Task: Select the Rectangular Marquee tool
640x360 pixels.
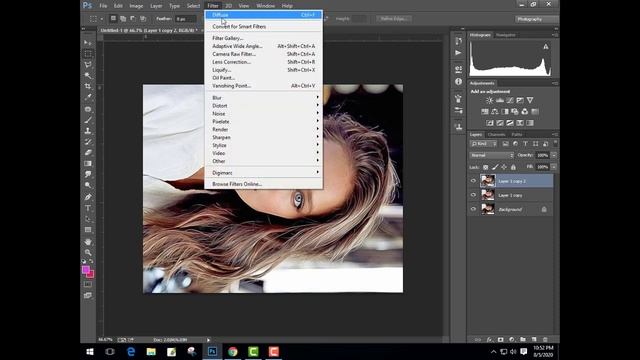Action: coord(88,54)
